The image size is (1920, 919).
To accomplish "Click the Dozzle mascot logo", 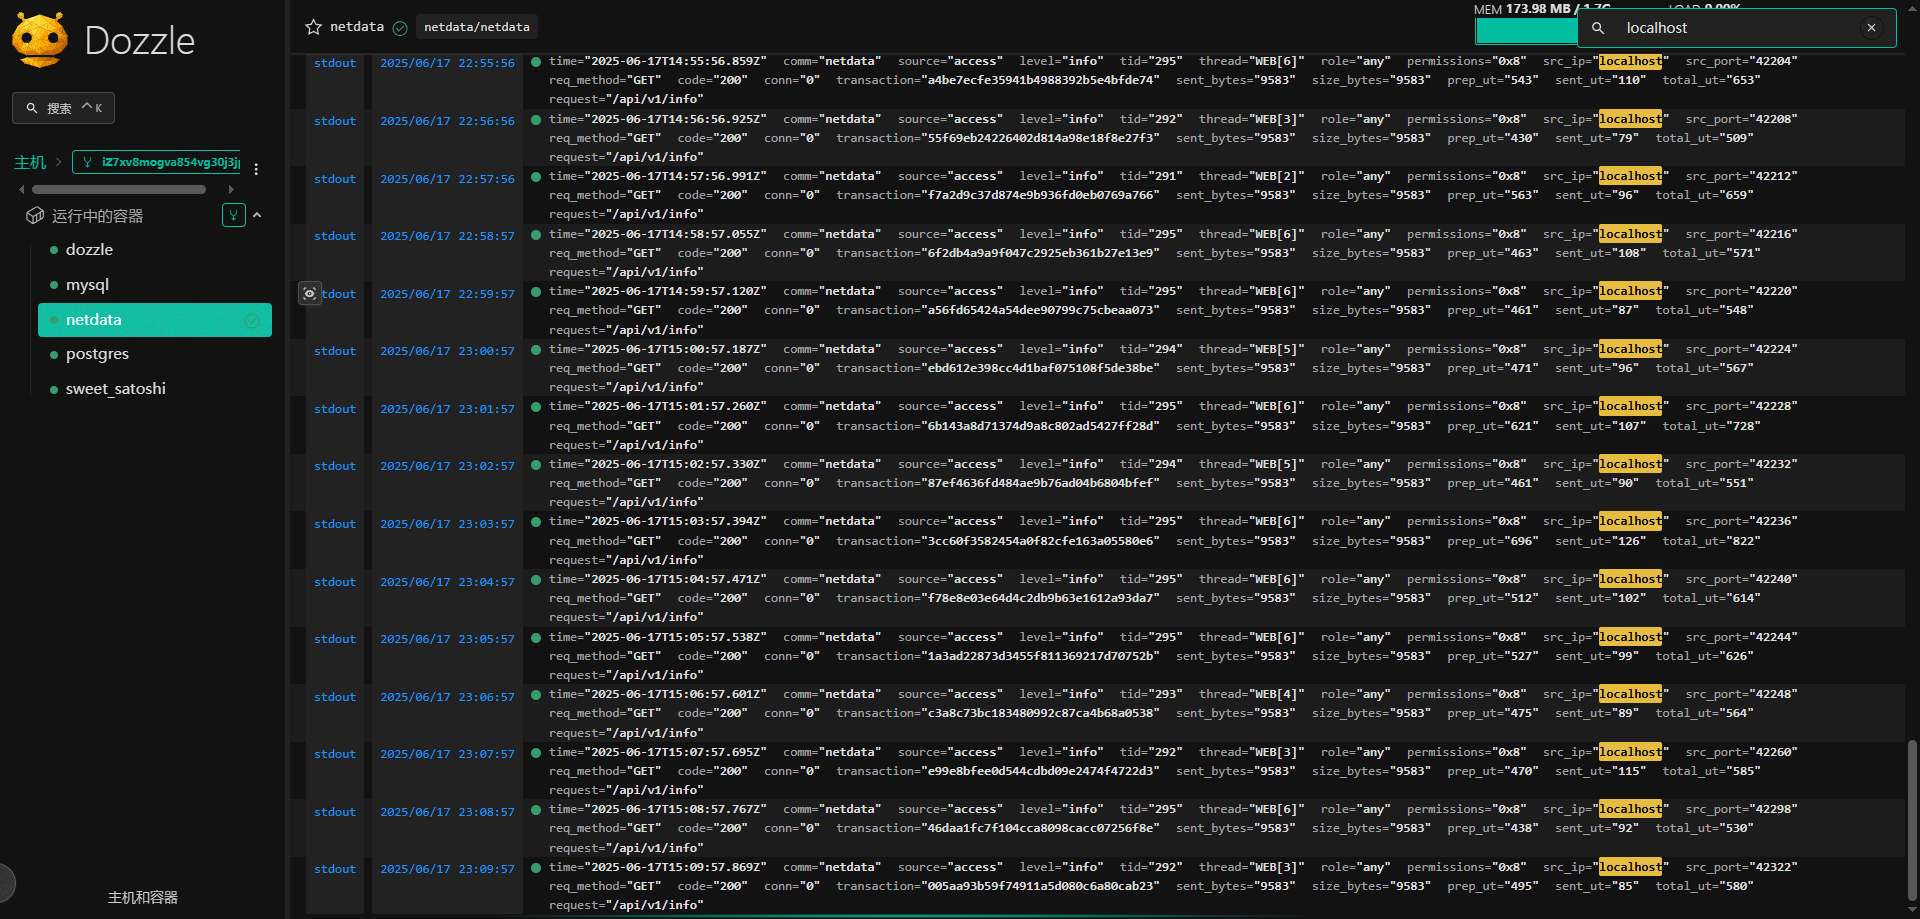I will pos(40,40).
